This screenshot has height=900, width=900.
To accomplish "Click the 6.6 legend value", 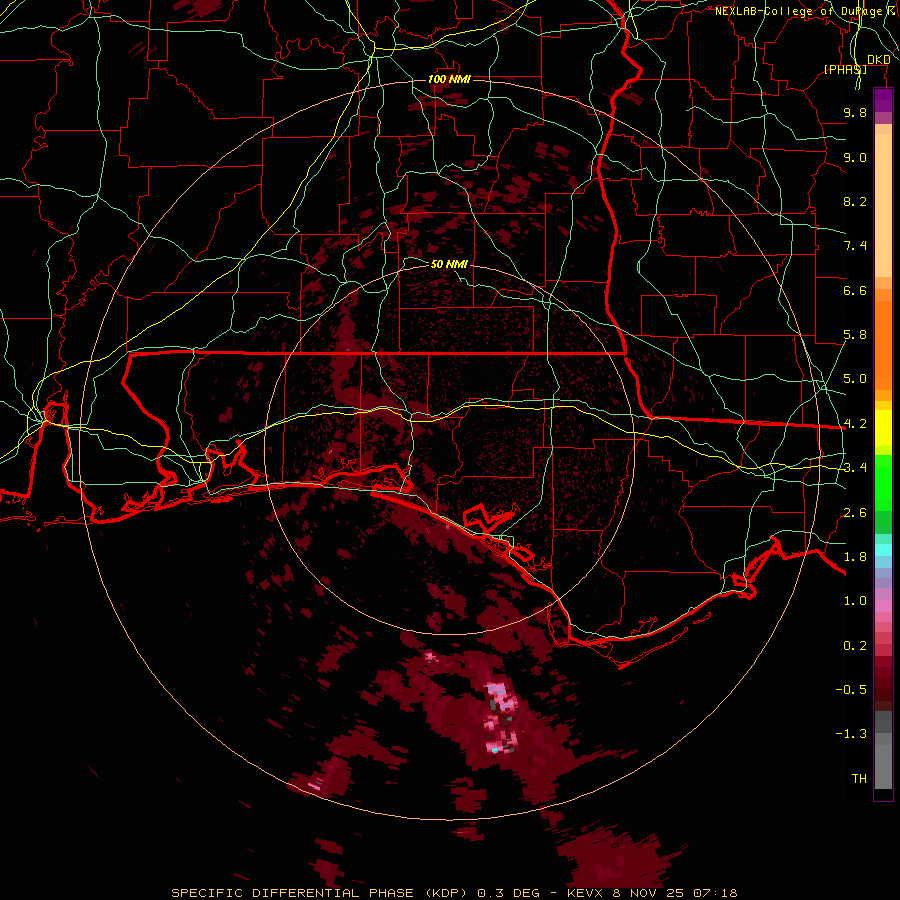I will pyautogui.click(x=855, y=290).
